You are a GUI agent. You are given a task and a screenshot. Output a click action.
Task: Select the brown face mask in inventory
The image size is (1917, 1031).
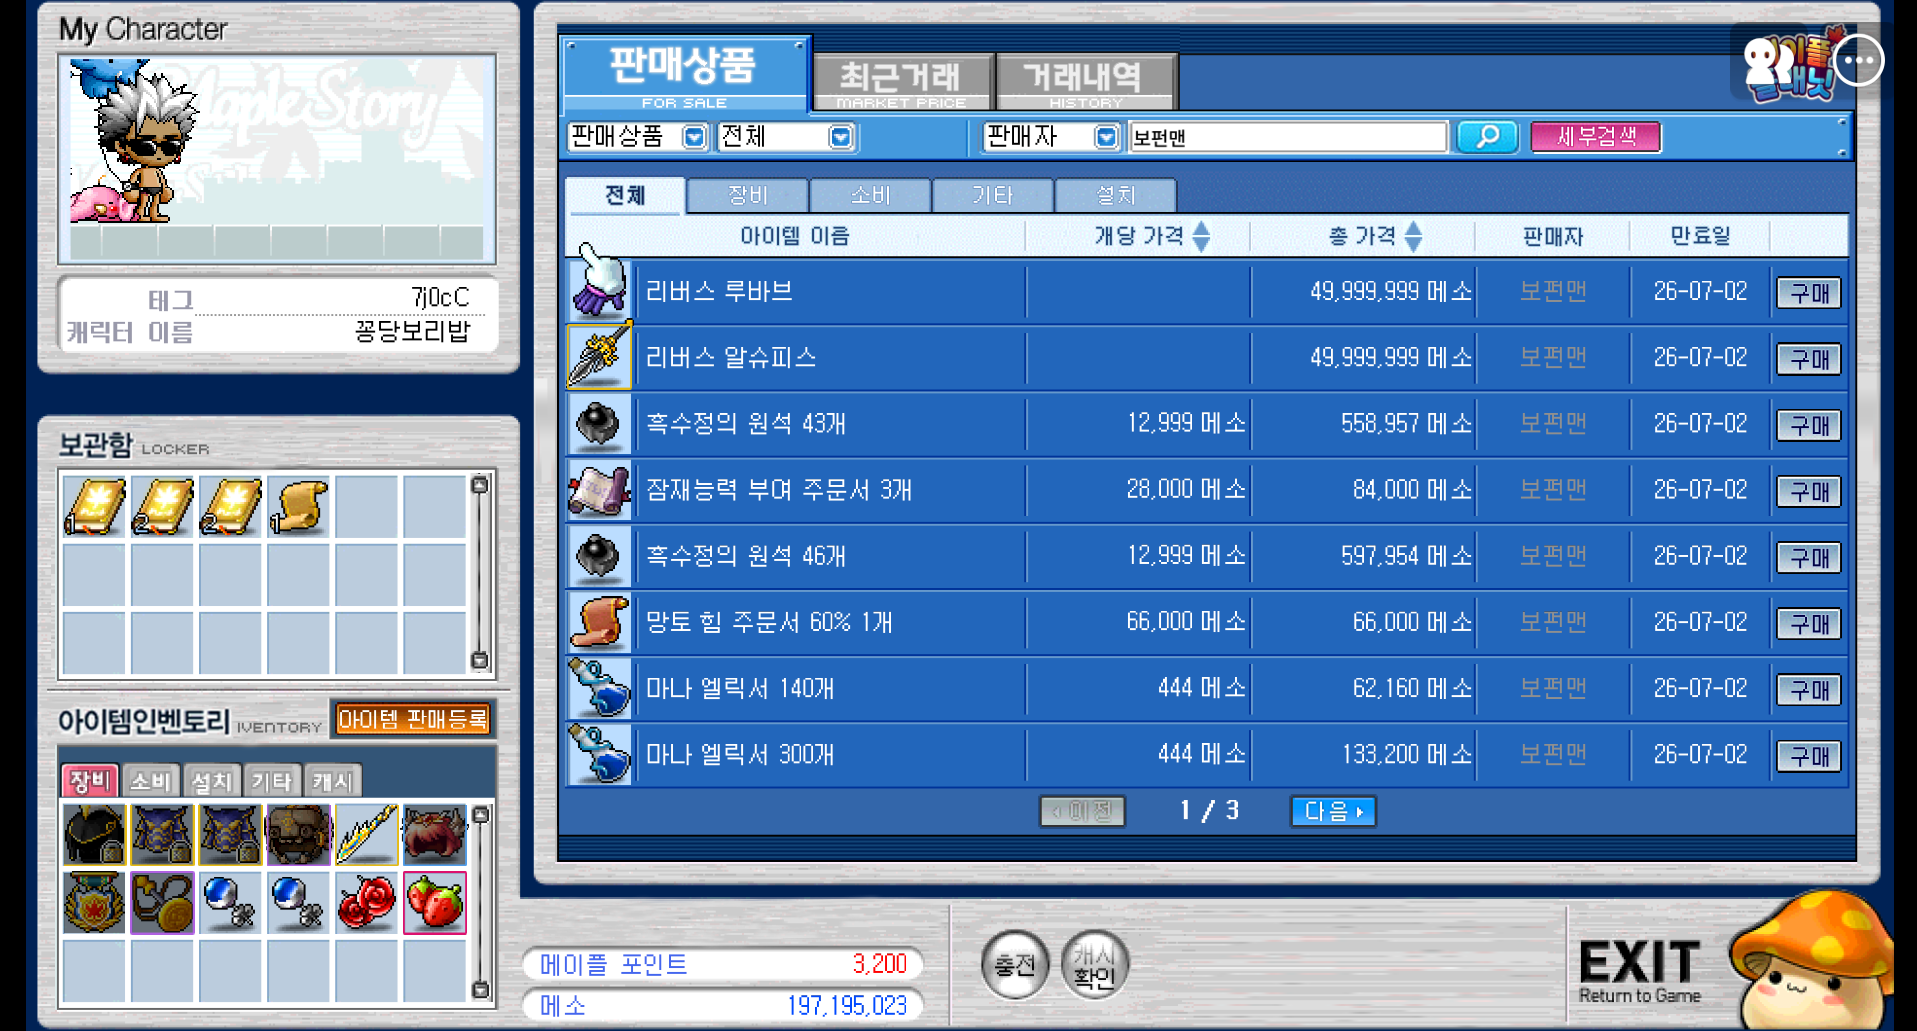point(298,834)
